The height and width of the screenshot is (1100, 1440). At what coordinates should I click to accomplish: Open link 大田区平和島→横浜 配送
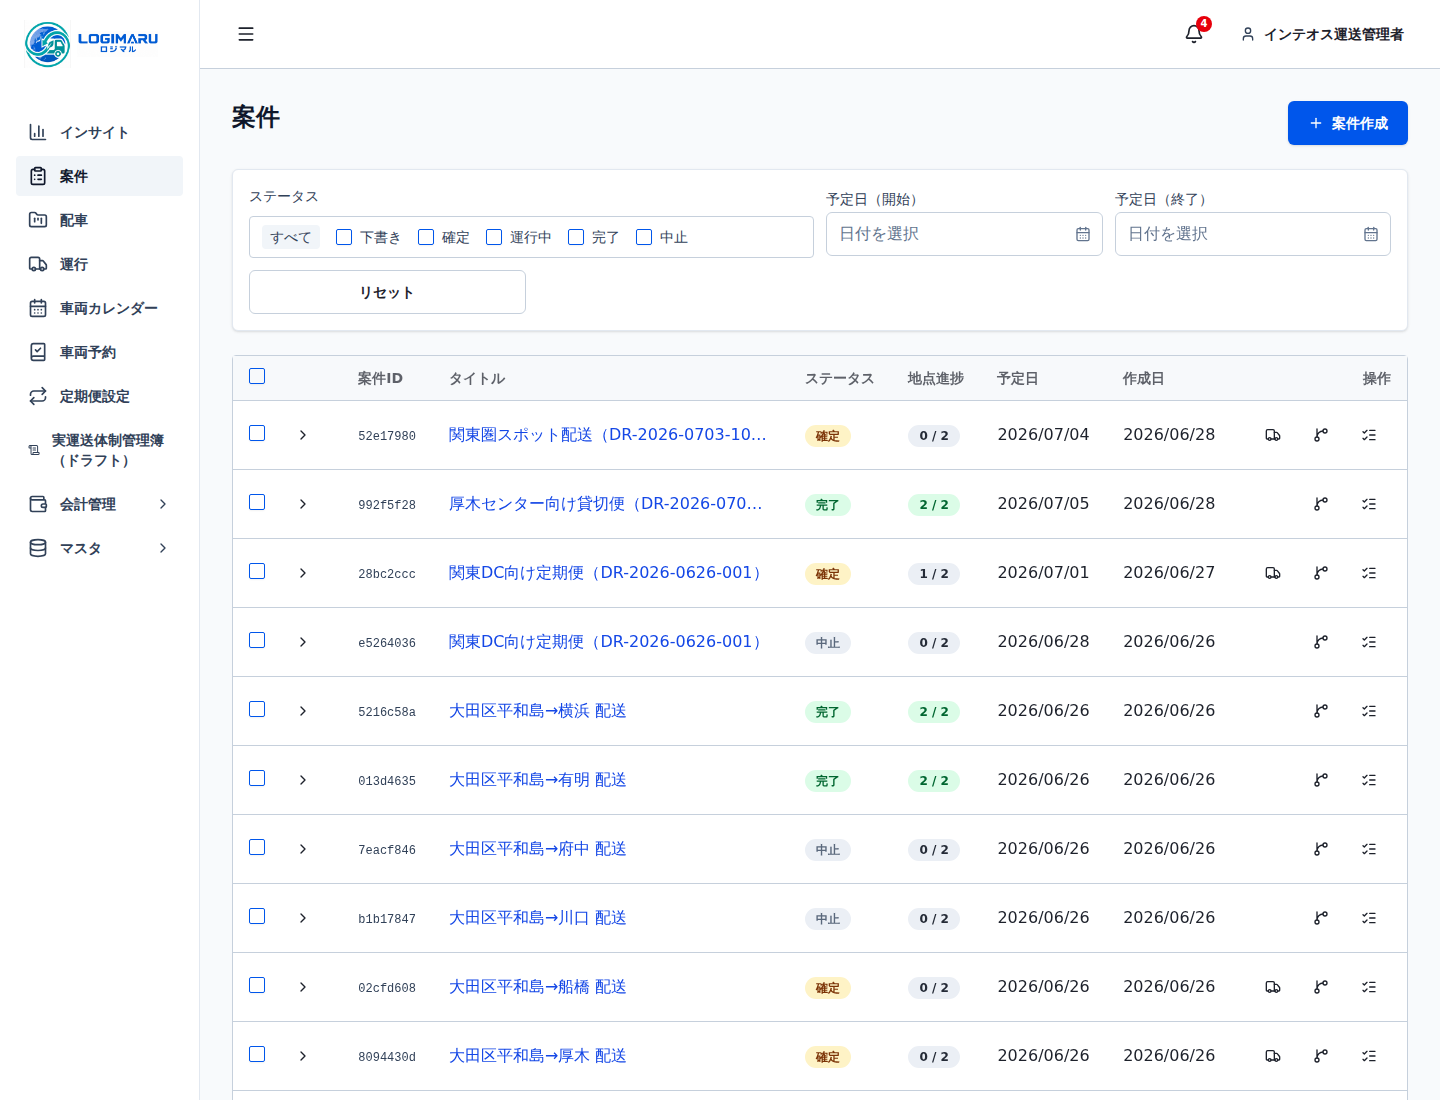tap(537, 711)
